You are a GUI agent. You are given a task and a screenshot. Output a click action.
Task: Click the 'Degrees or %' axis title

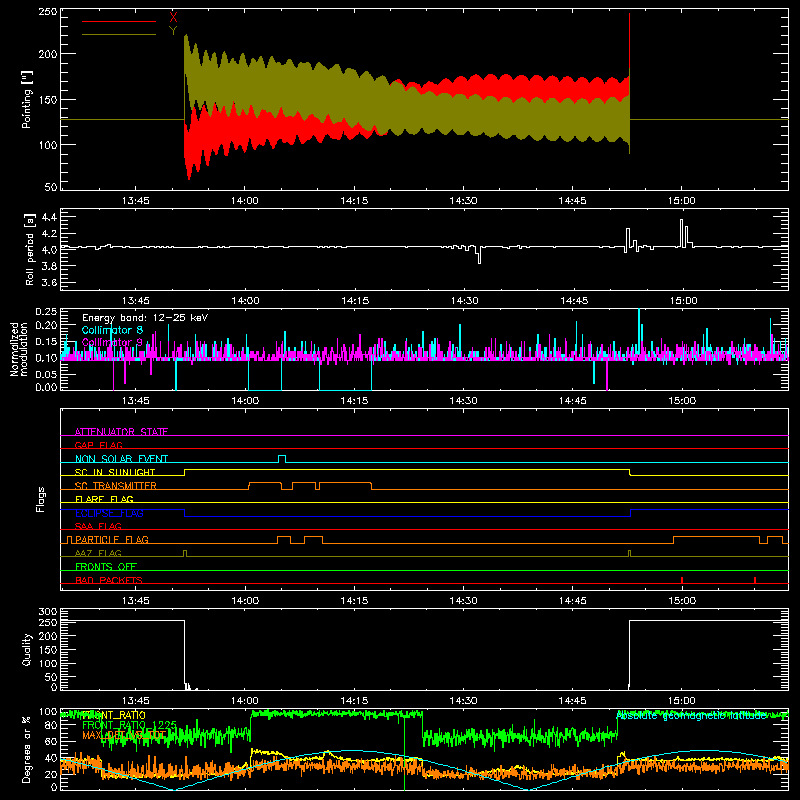(27, 749)
